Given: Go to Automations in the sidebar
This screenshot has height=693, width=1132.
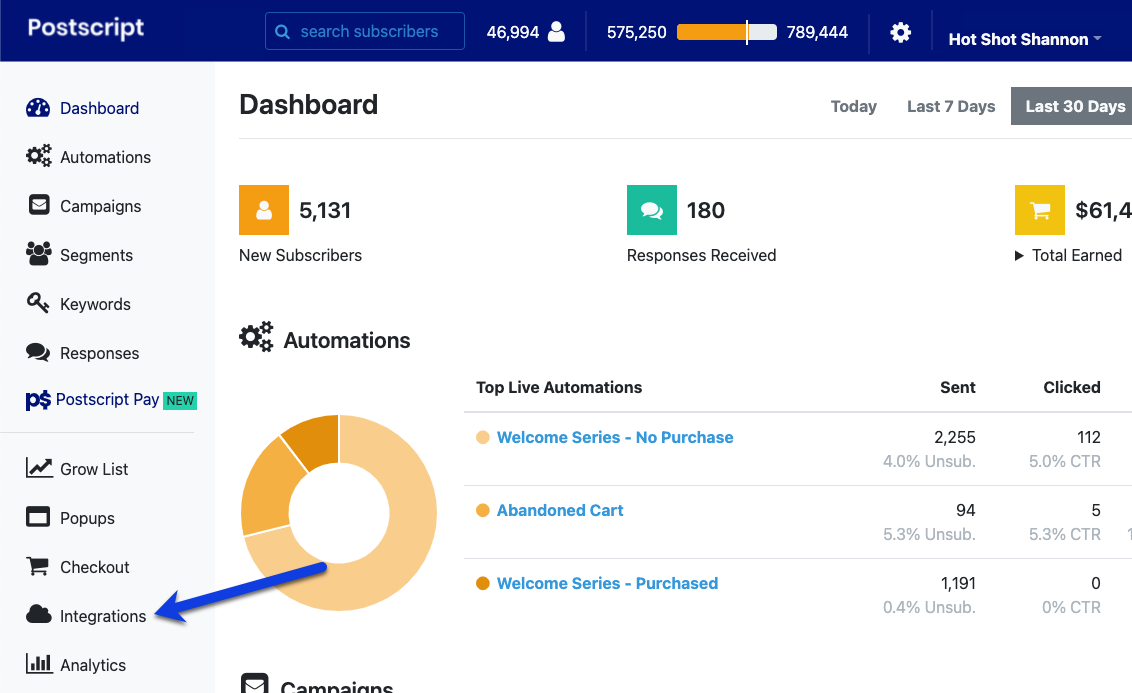Looking at the screenshot, I should [x=105, y=157].
